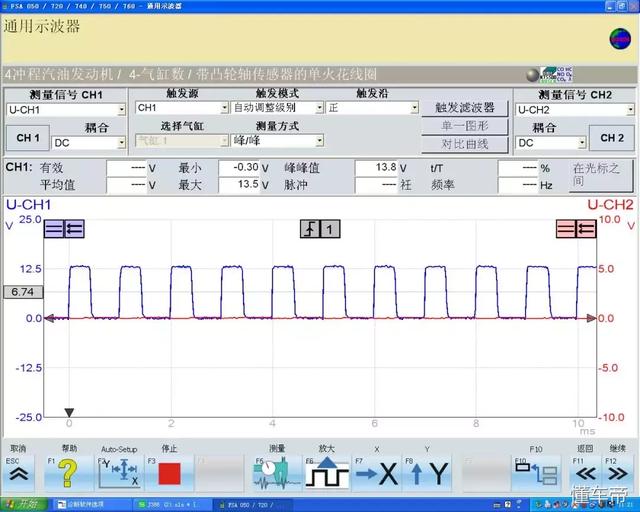Open the U-CH1 measurement signal dropdown
640x512 pixels.
(66, 110)
